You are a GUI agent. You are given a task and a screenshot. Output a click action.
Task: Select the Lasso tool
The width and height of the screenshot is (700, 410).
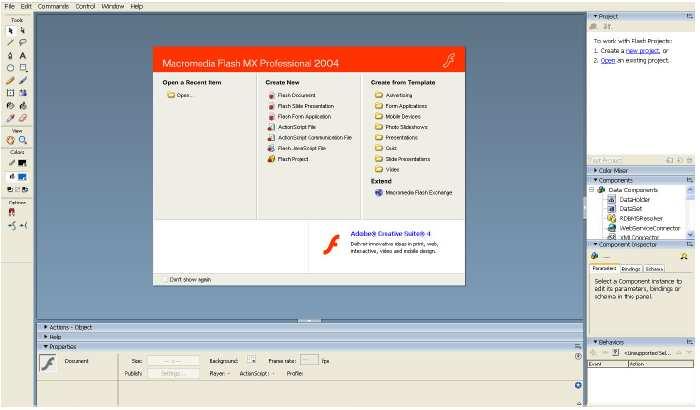[x=23, y=42]
